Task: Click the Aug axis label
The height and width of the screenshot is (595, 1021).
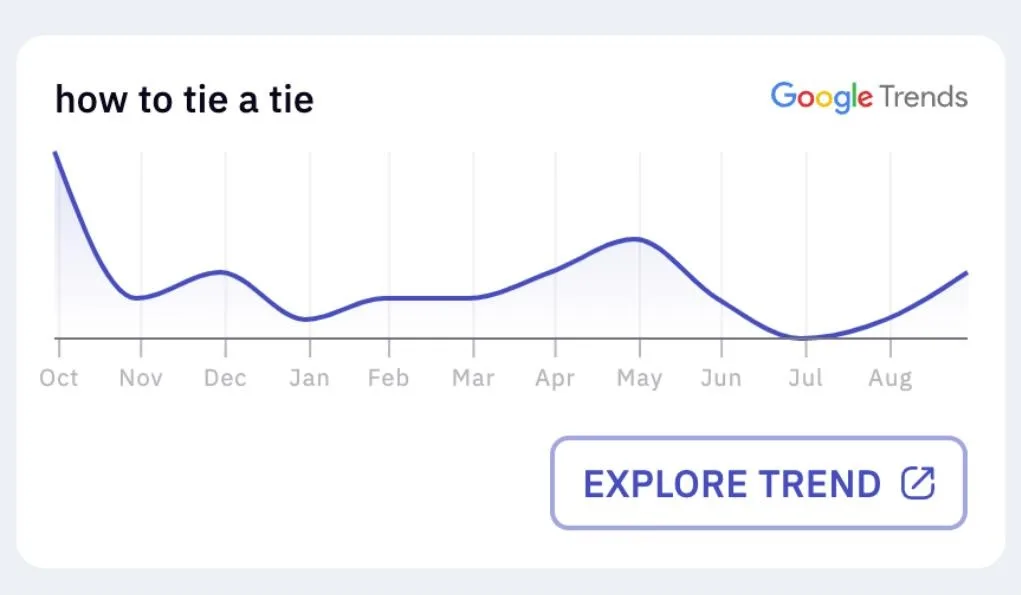Action: pyautogui.click(x=890, y=379)
